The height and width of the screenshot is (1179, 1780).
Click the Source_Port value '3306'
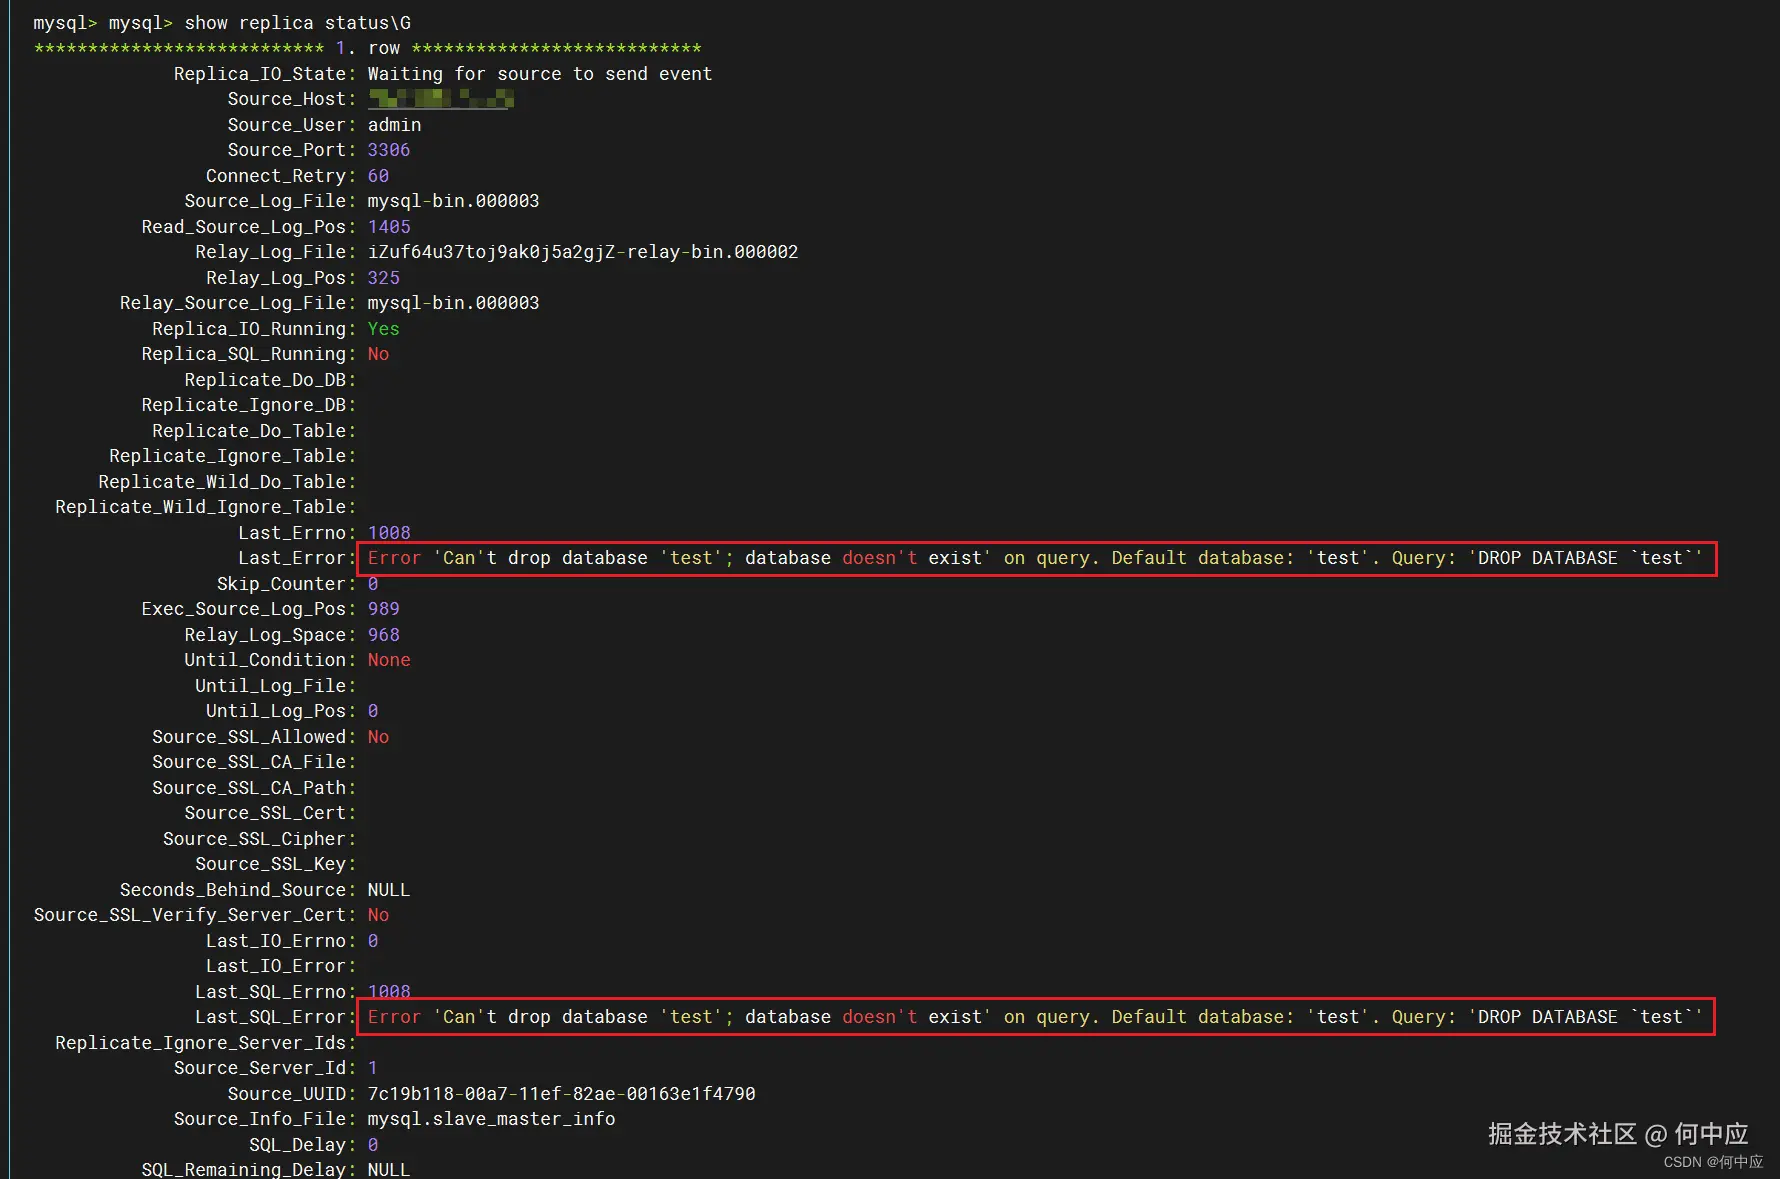(389, 150)
